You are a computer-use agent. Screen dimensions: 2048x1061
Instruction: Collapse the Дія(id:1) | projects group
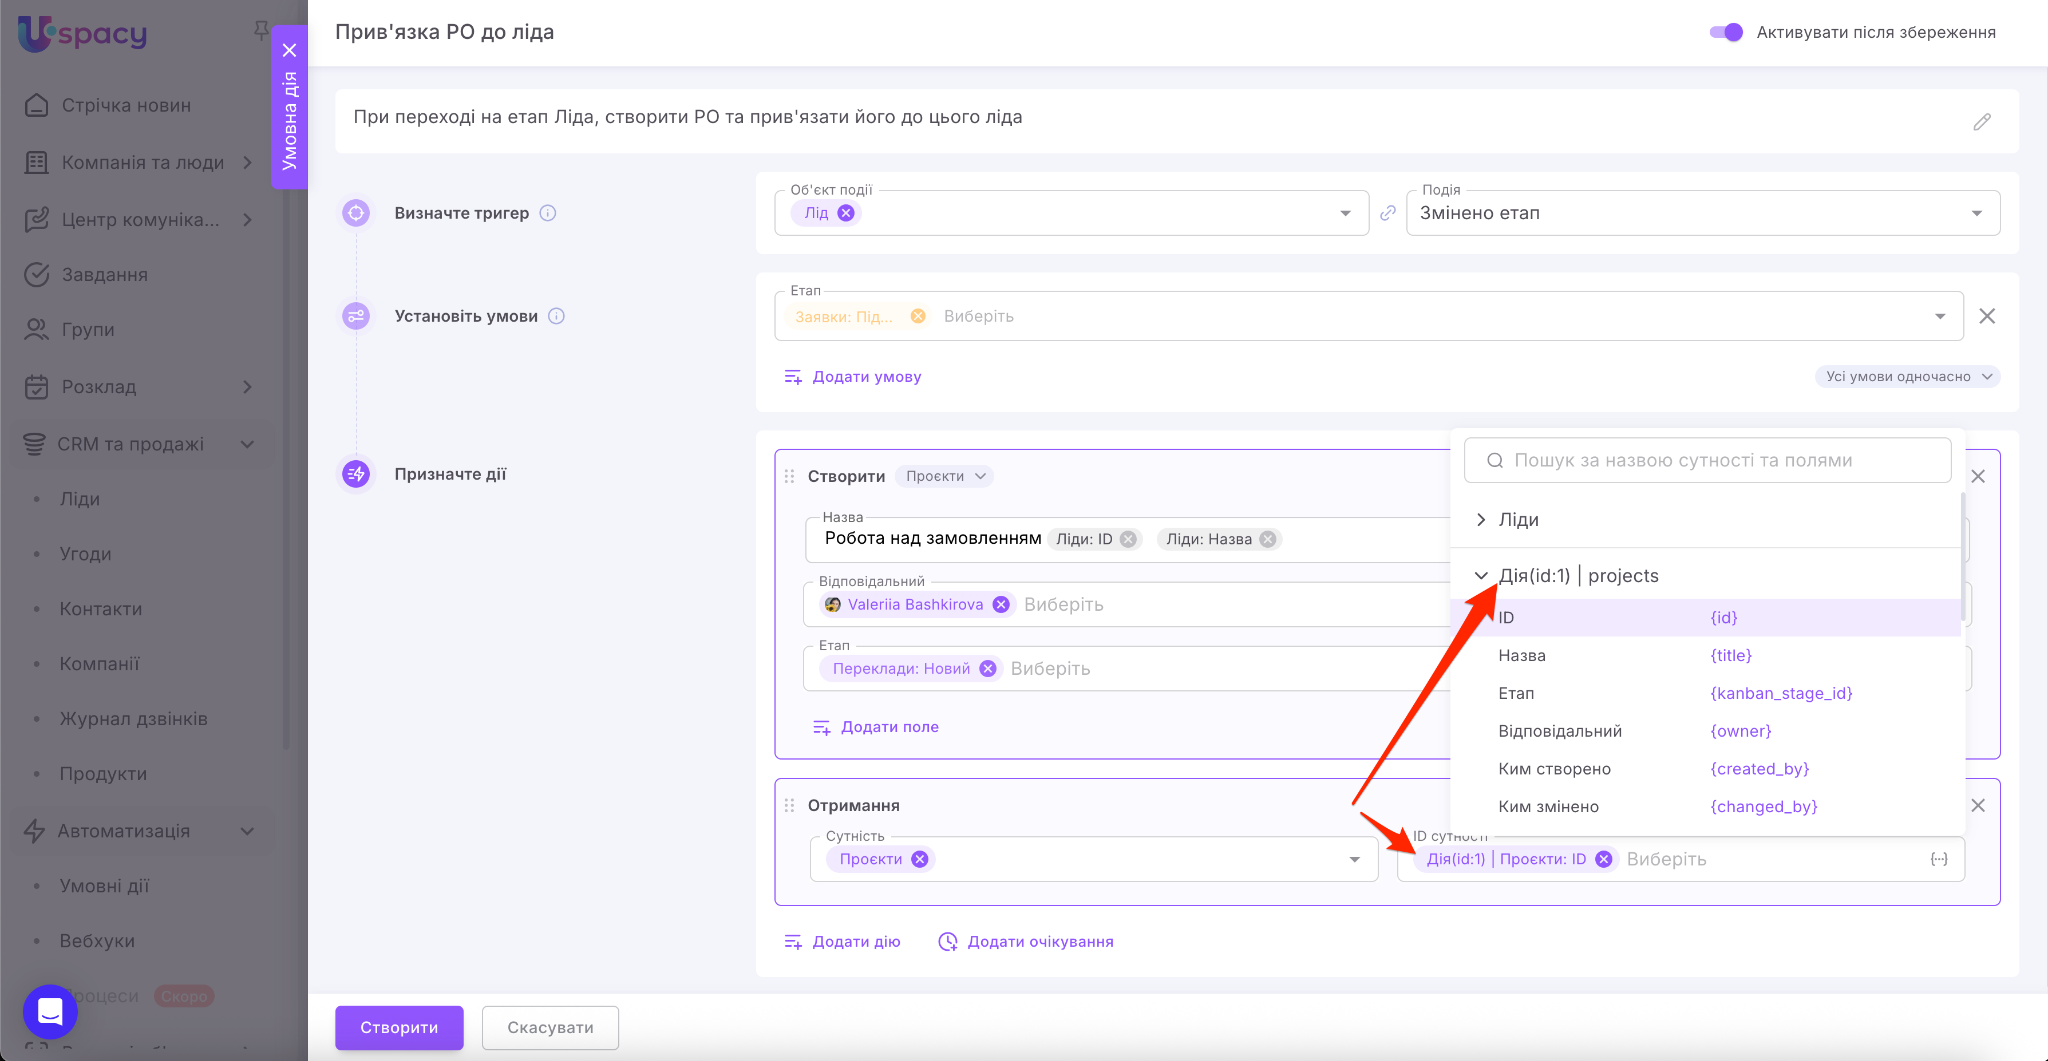1481,576
